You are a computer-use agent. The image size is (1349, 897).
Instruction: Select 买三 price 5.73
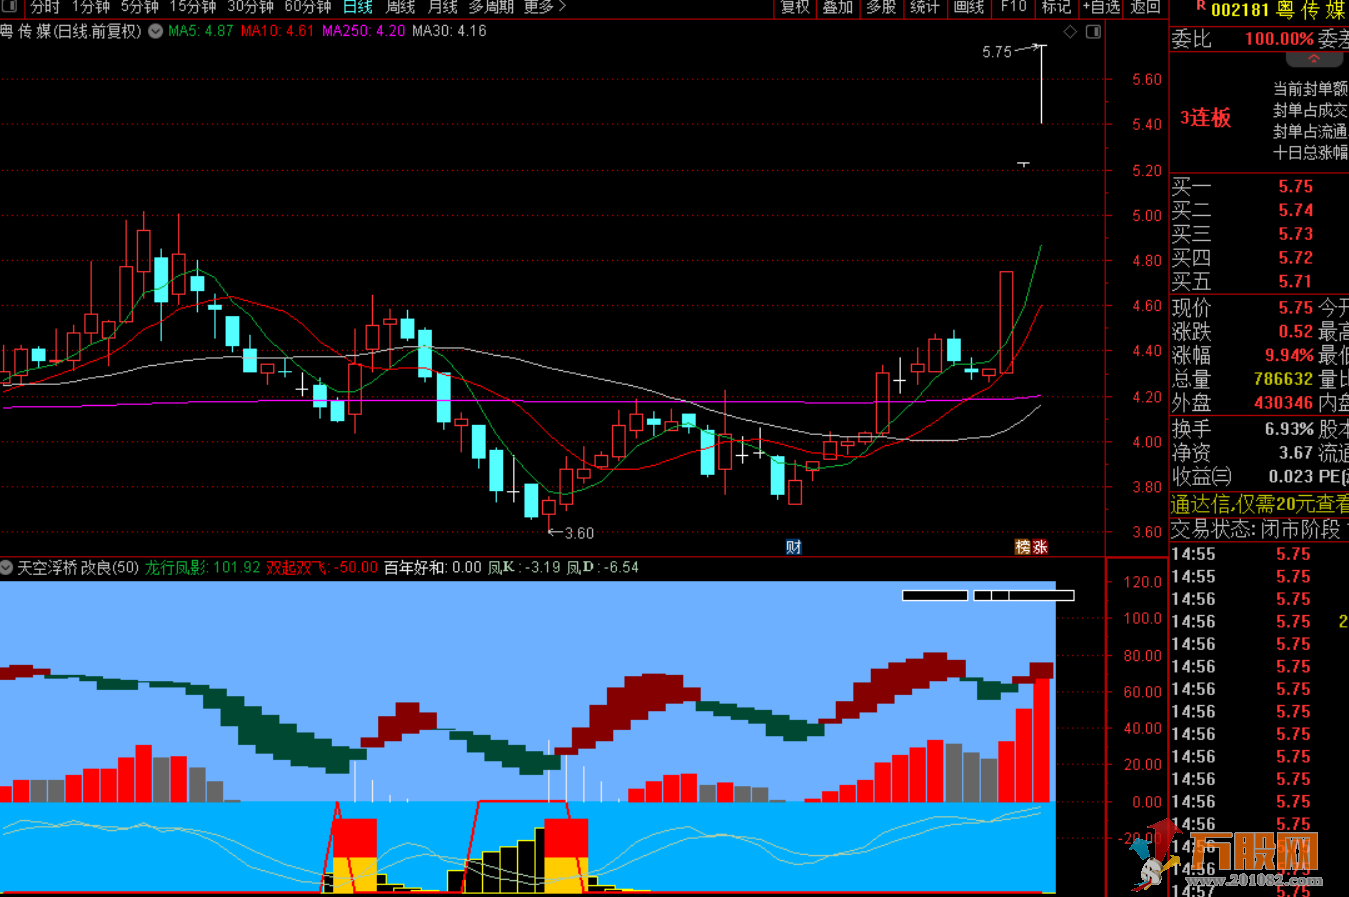pos(1295,234)
